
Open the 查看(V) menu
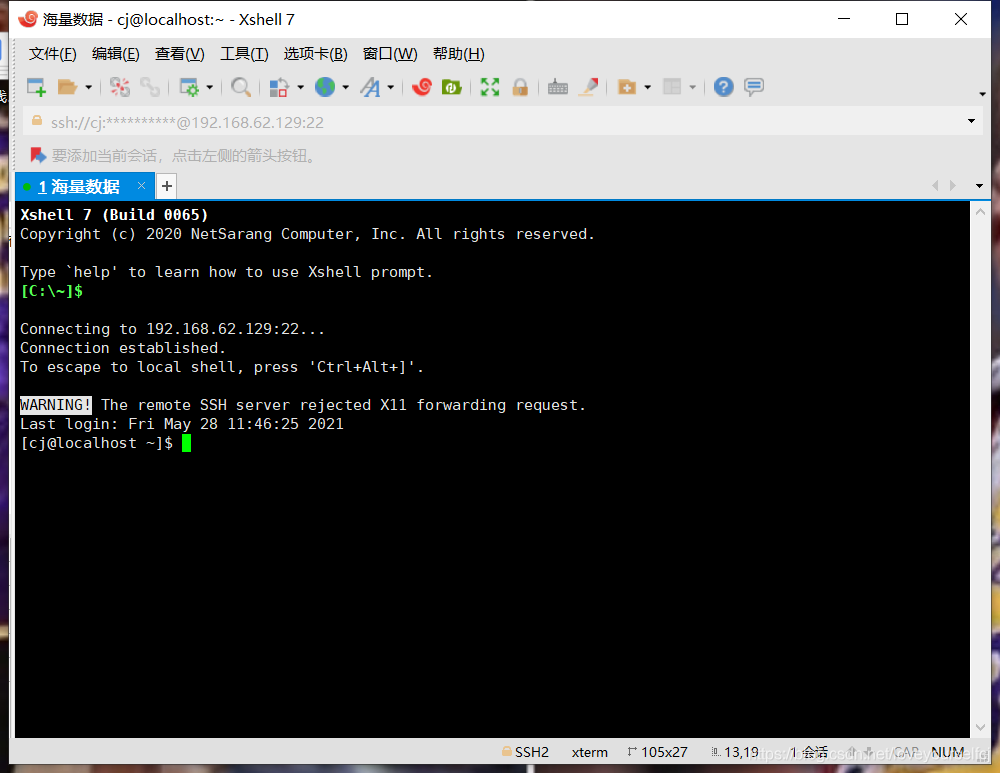[x=180, y=54]
